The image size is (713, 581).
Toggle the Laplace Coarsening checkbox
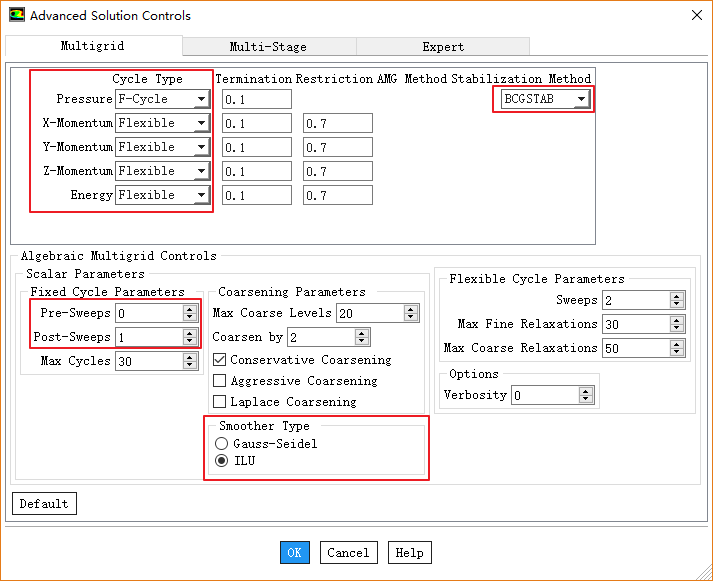(x=220, y=402)
